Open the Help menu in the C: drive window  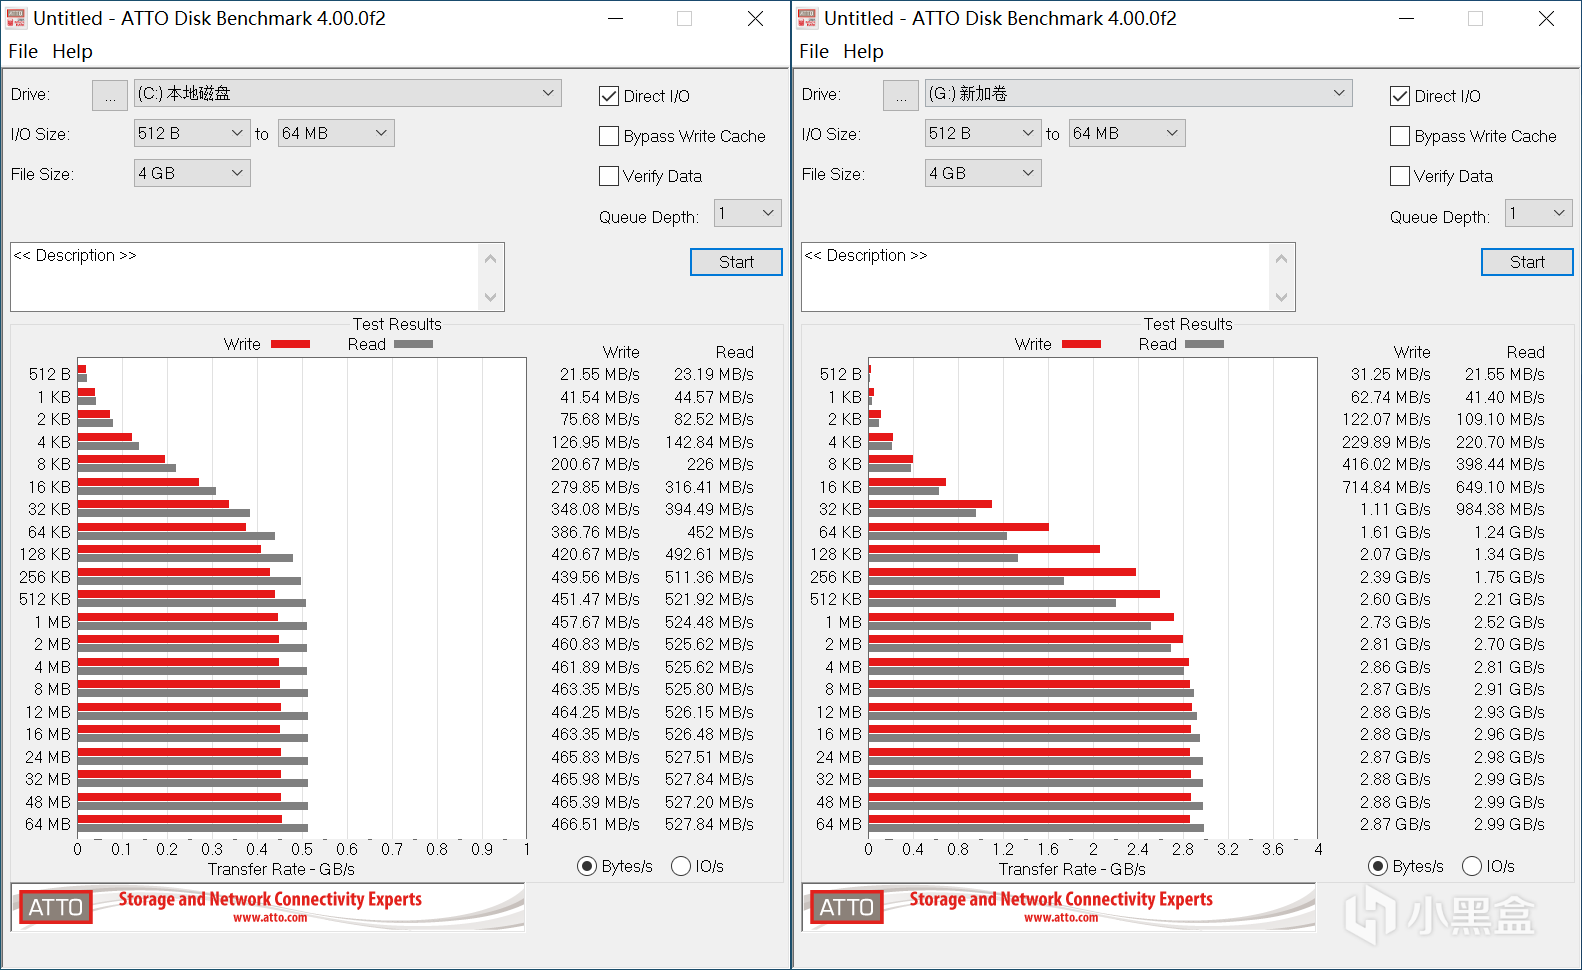tap(72, 51)
